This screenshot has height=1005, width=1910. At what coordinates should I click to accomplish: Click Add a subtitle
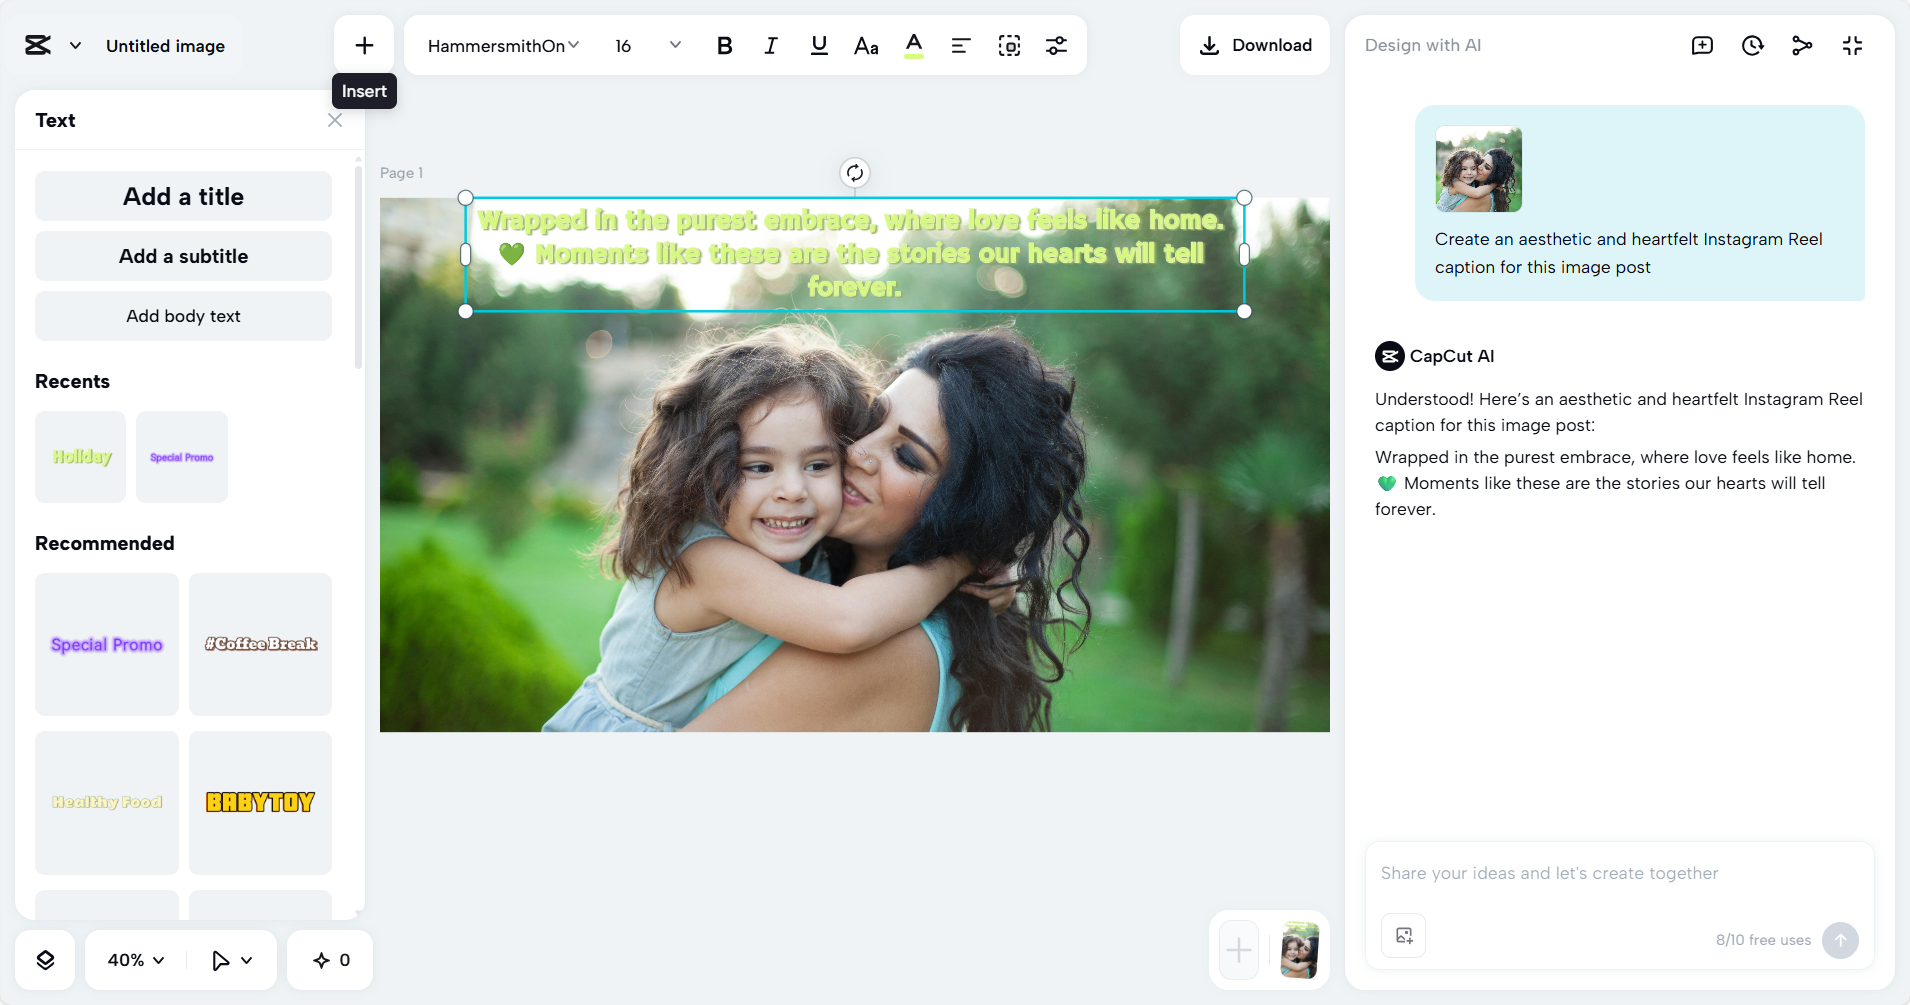[x=183, y=256]
